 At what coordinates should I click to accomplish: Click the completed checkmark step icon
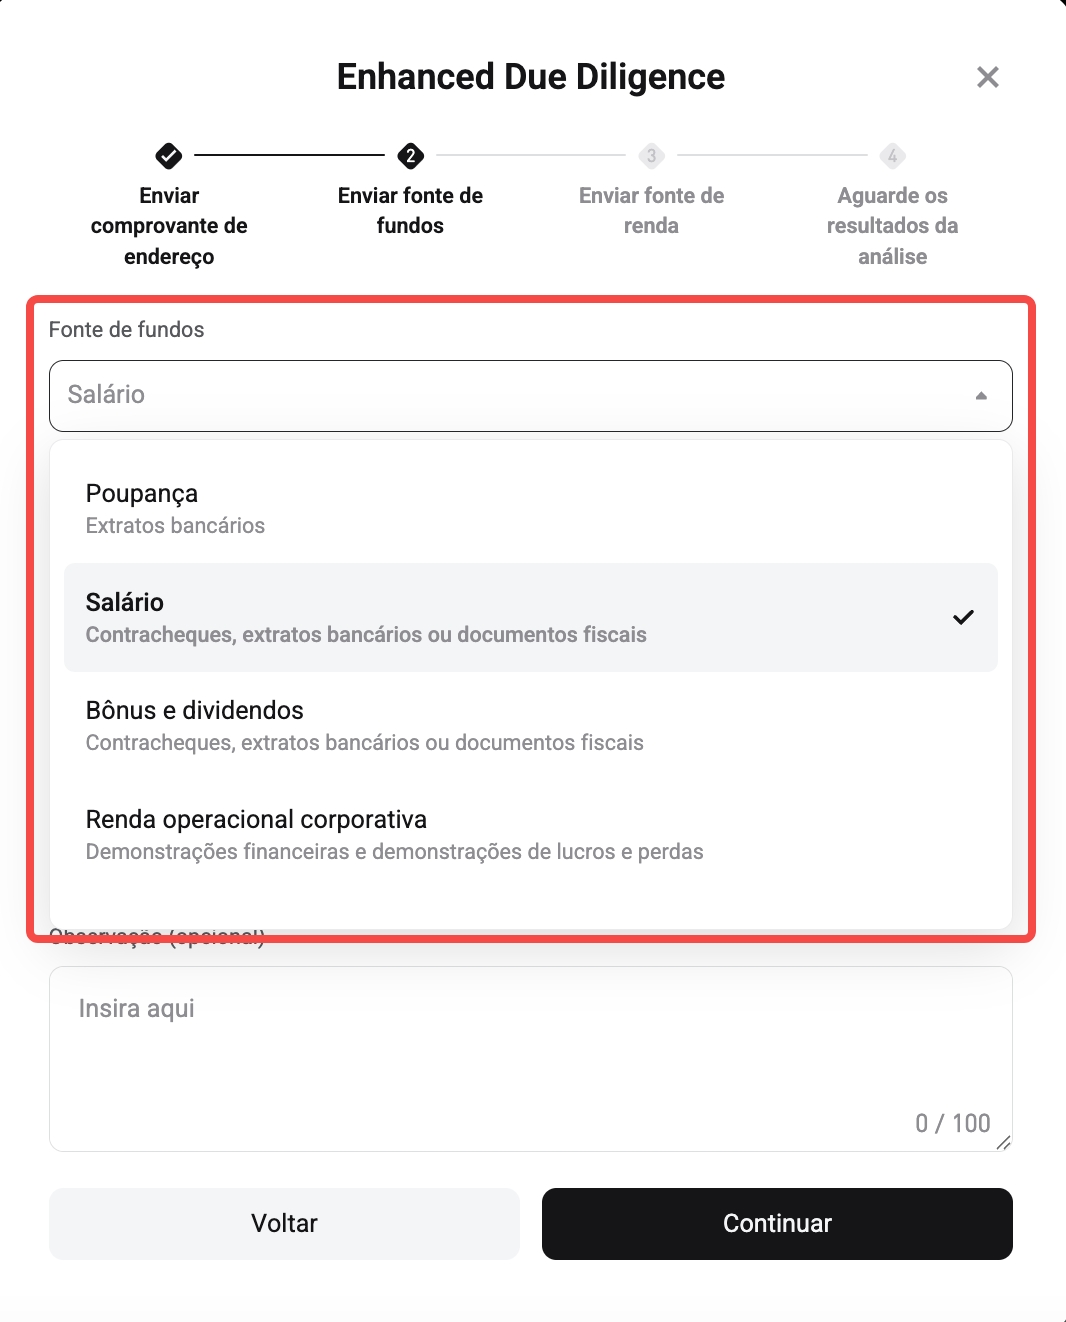[168, 156]
